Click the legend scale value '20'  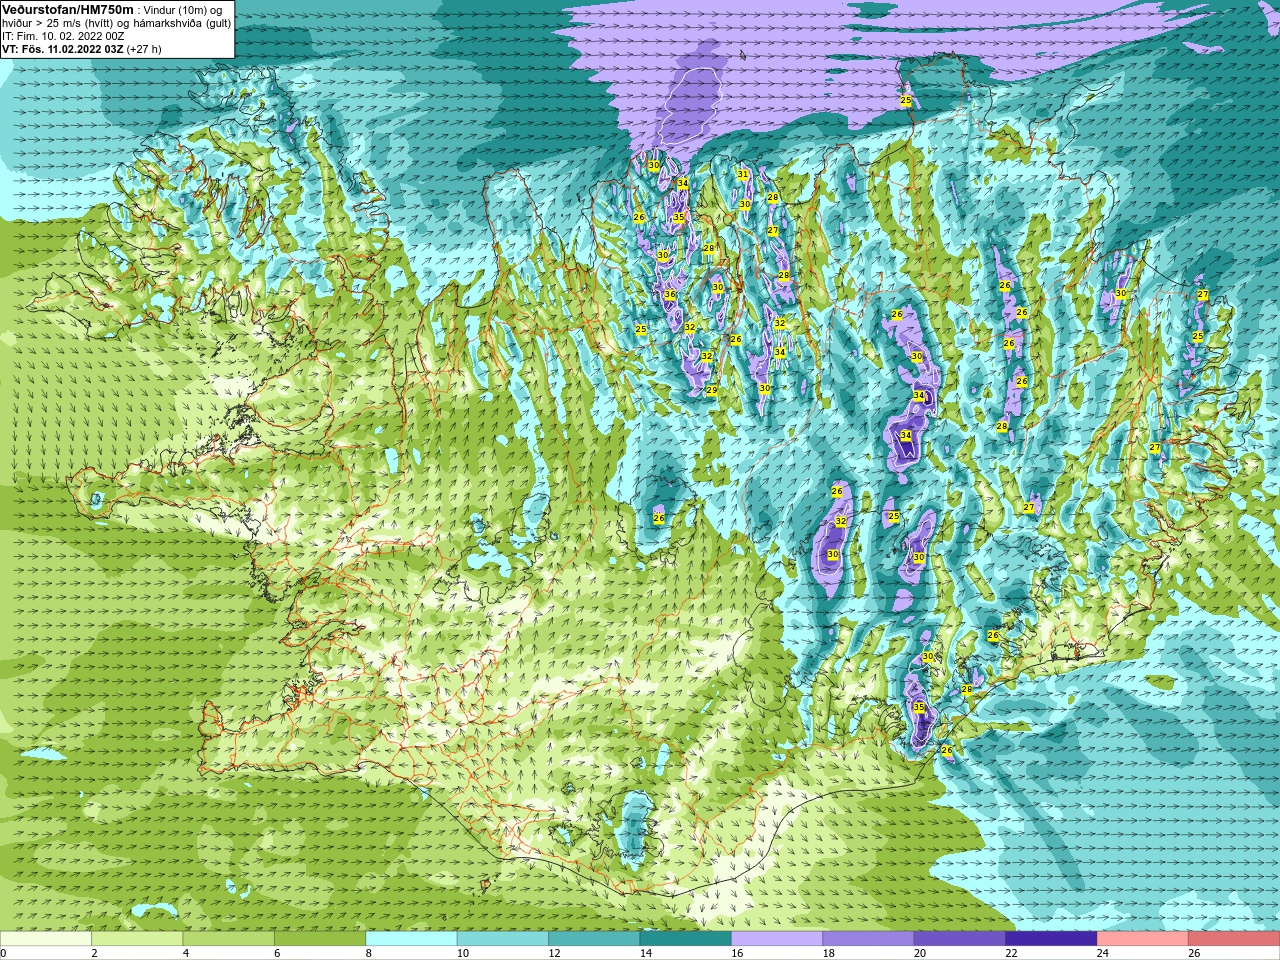click(x=920, y=953)
